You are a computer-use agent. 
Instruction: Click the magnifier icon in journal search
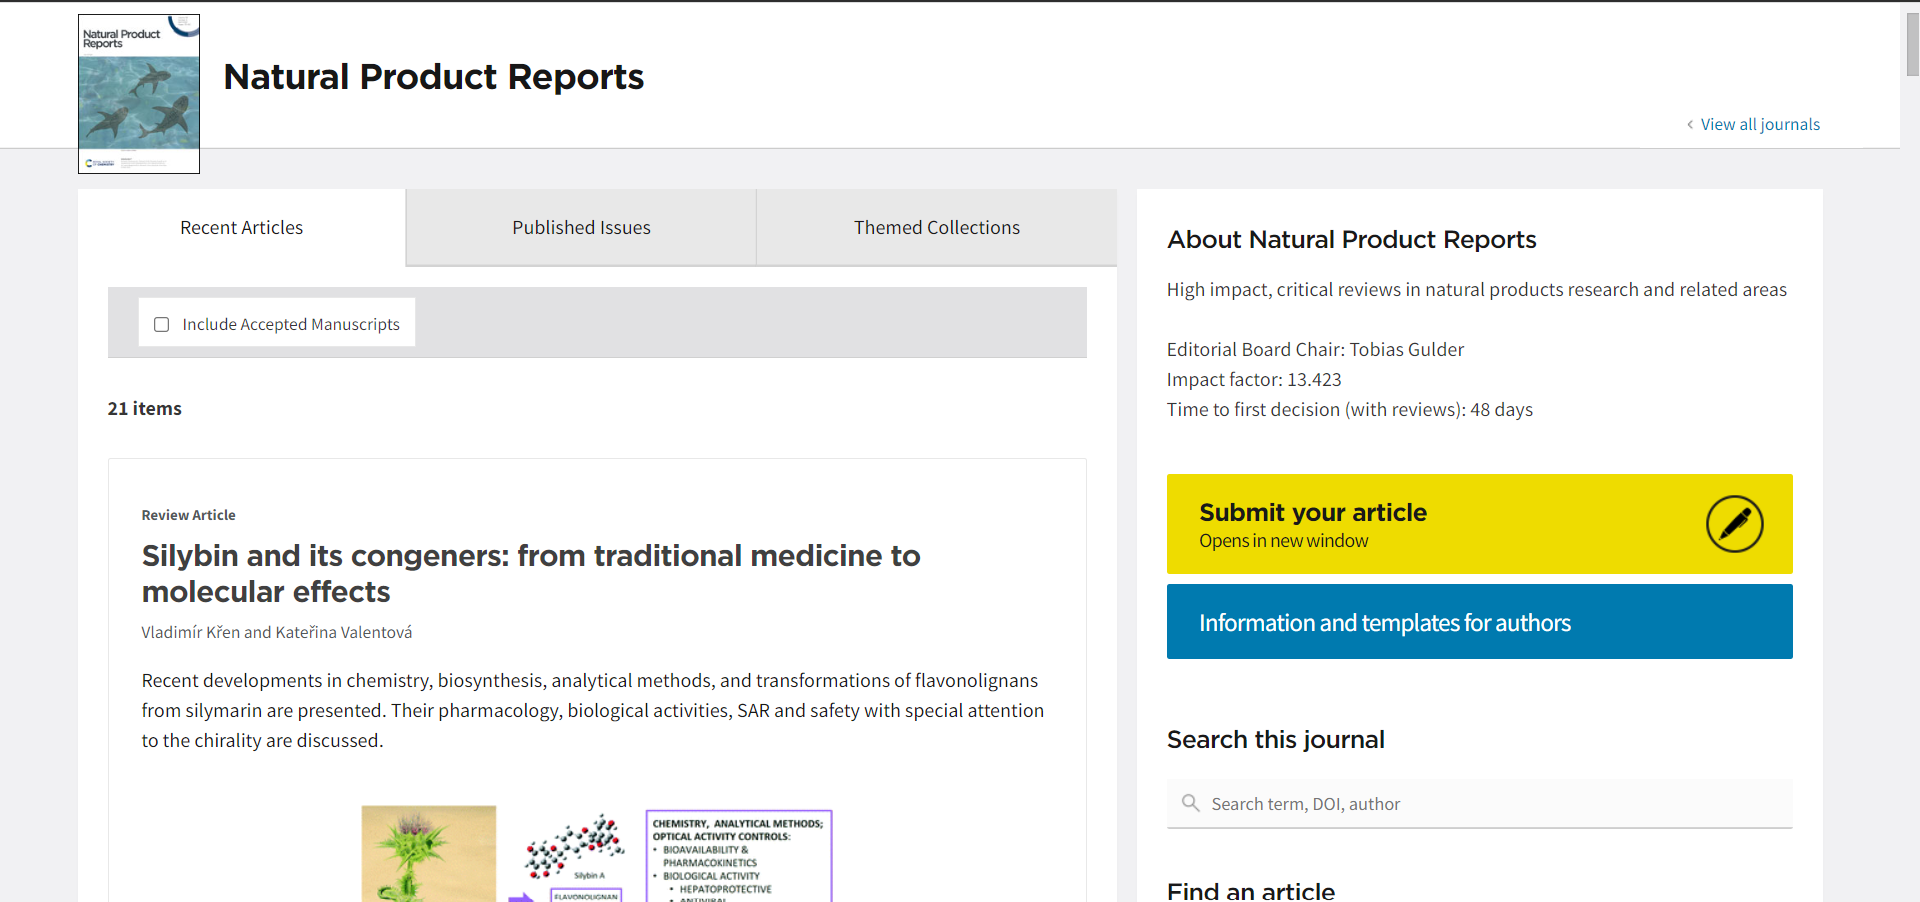click(x=1190, y=803)
